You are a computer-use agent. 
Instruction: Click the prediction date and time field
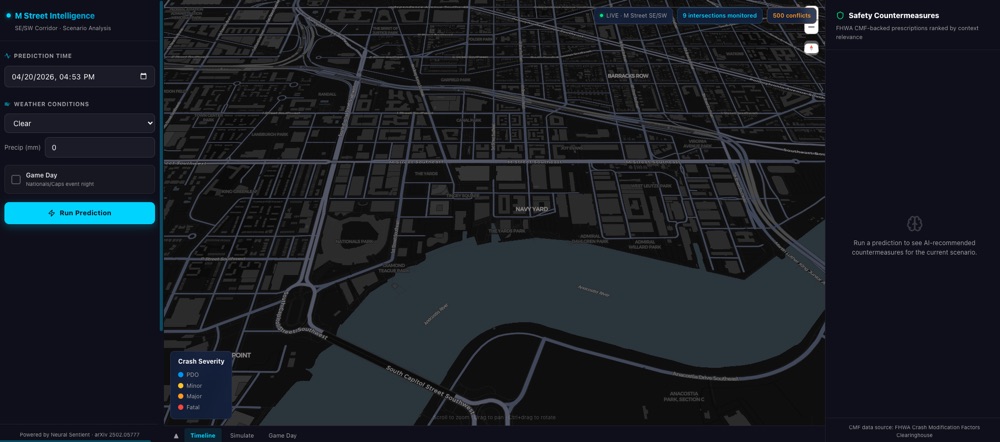point(70,76)
